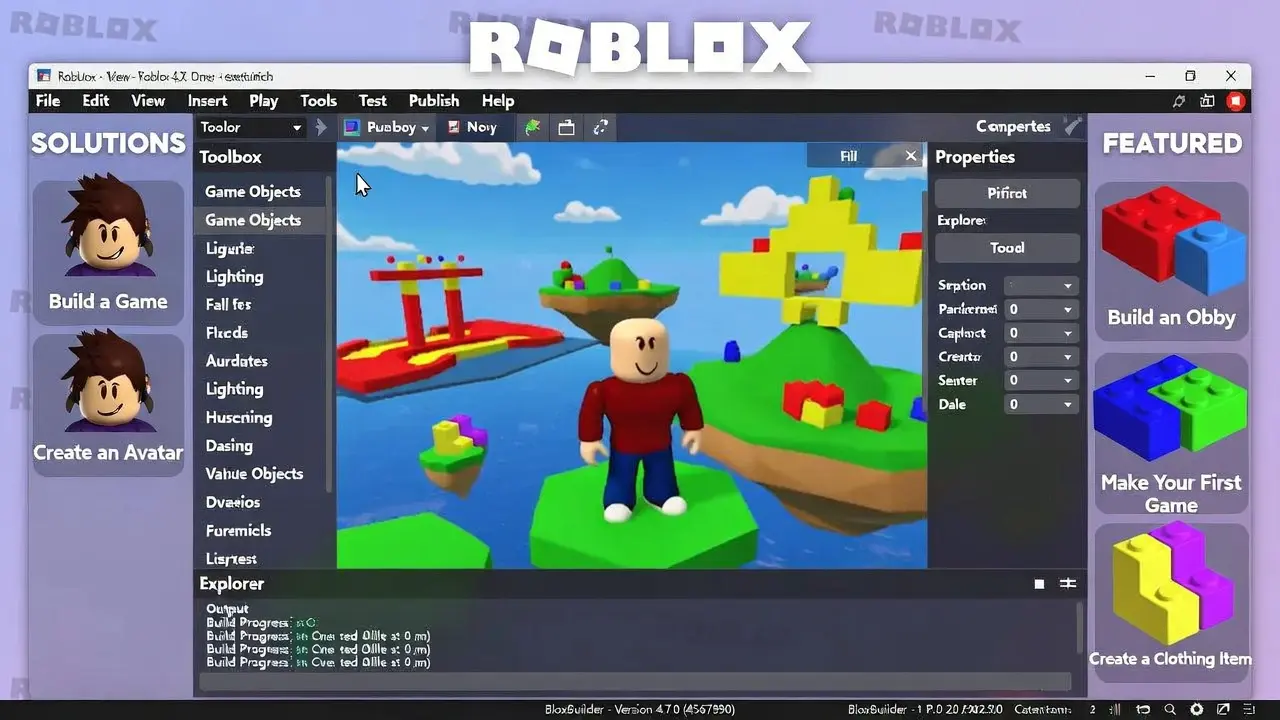Select Value Objects in the Toolbox list
Viewport: 1280px width, 720px height.
pos(254,474)
